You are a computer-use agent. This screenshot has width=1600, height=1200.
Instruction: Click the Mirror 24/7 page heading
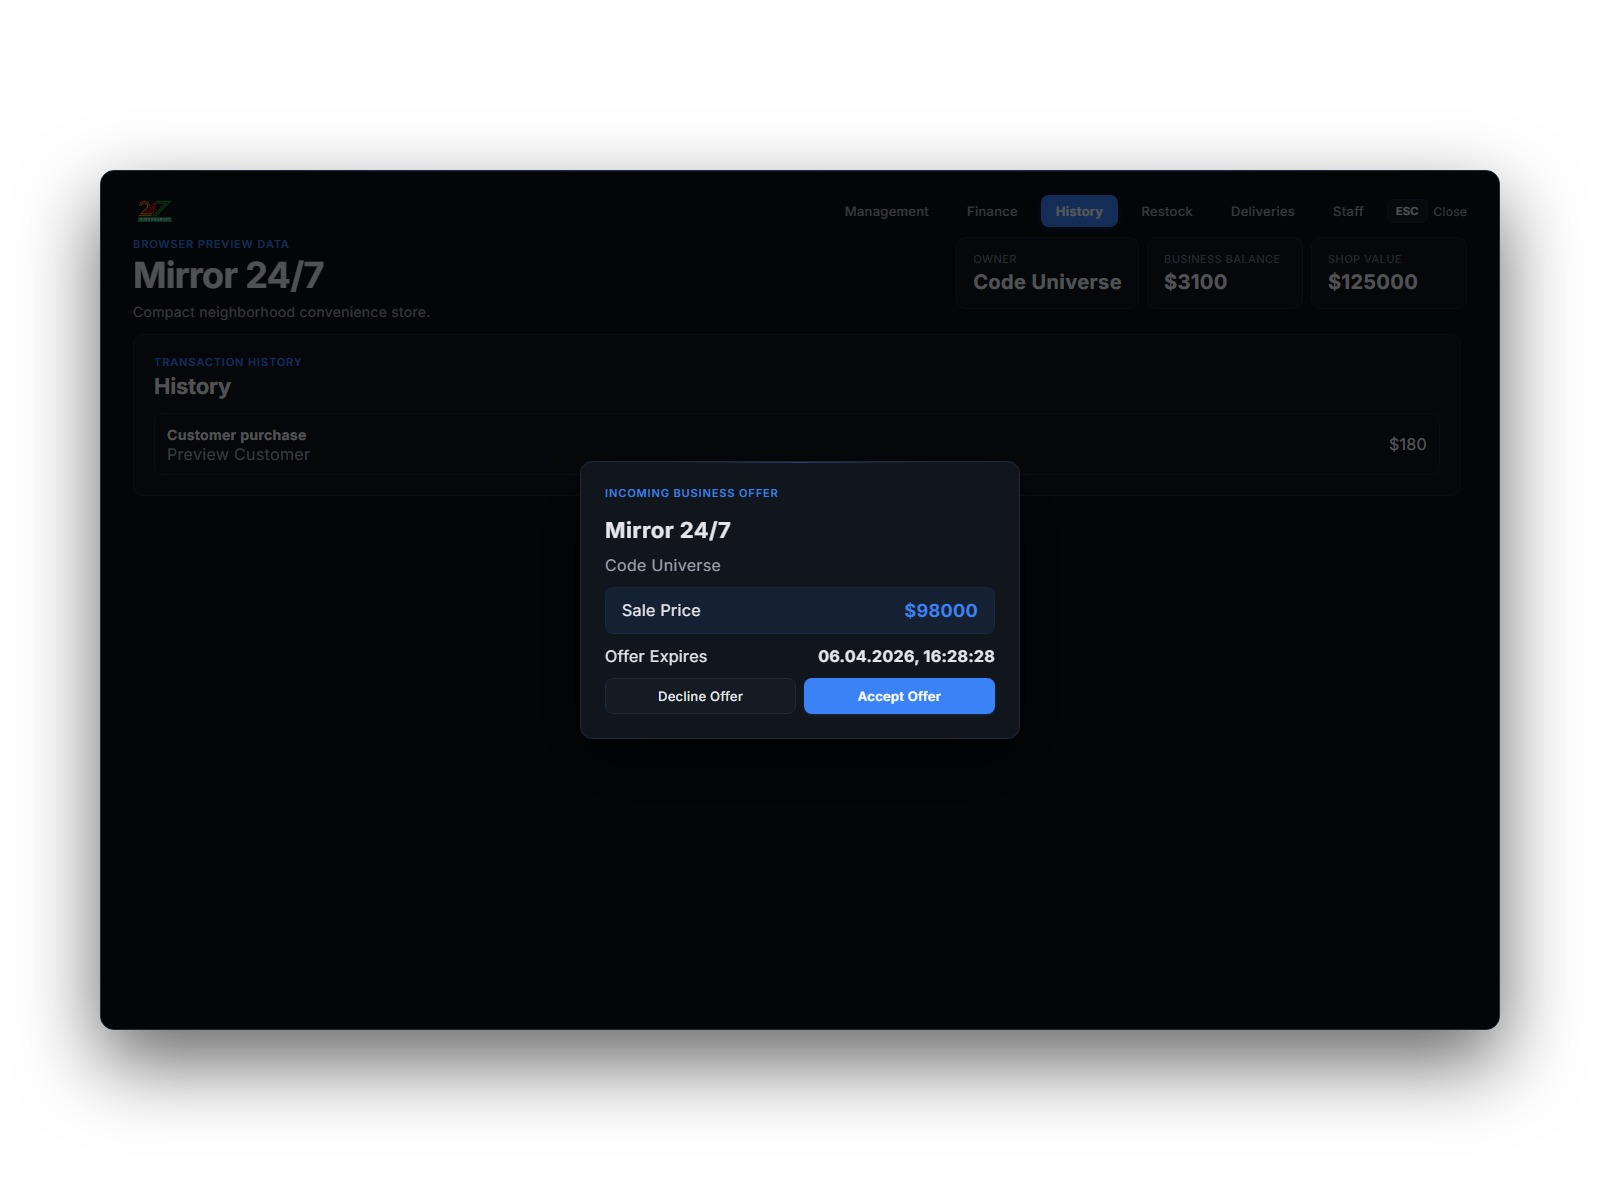(x=228, y=275)
